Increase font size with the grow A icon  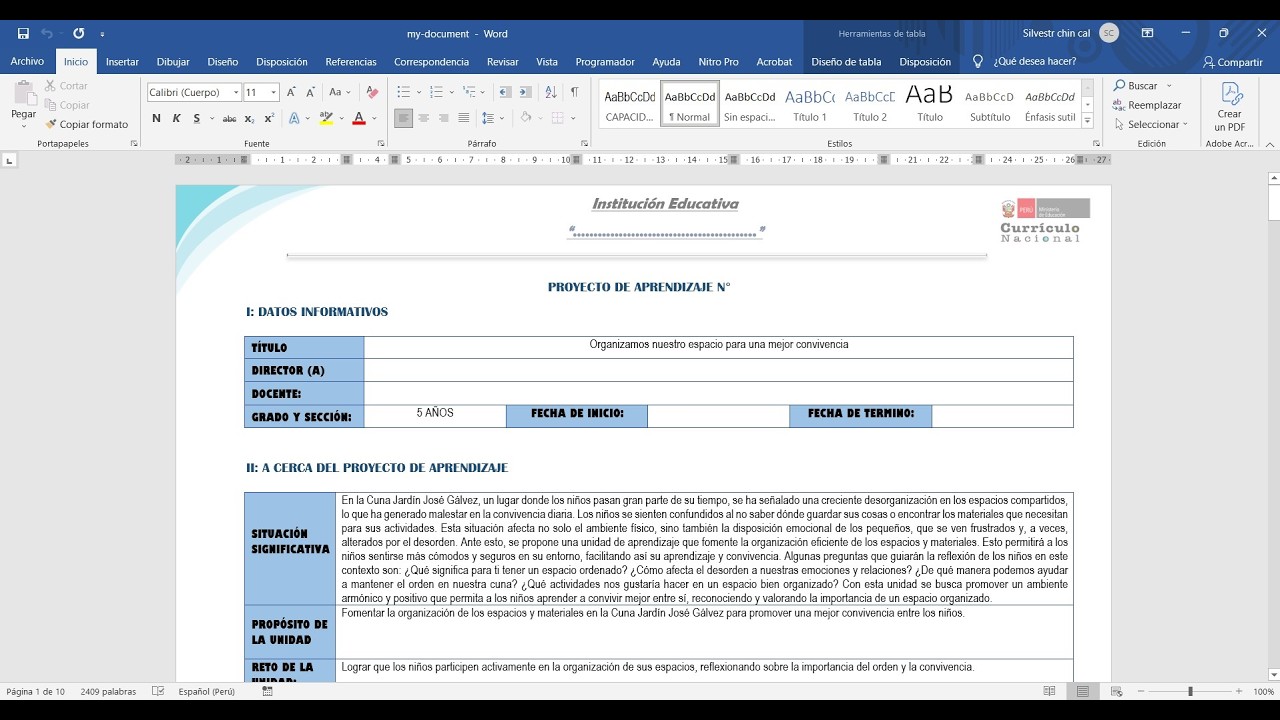[291, 92]
